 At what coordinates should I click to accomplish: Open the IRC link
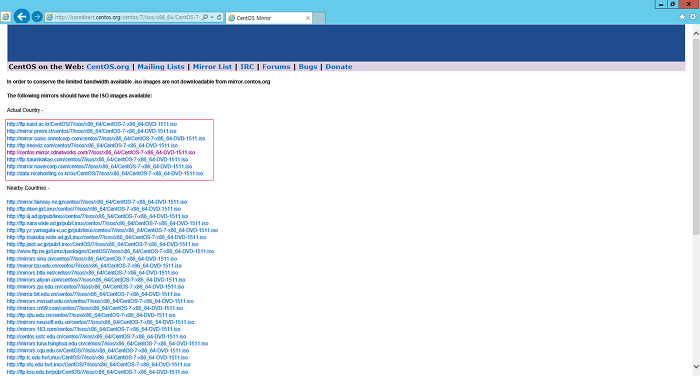247,67
